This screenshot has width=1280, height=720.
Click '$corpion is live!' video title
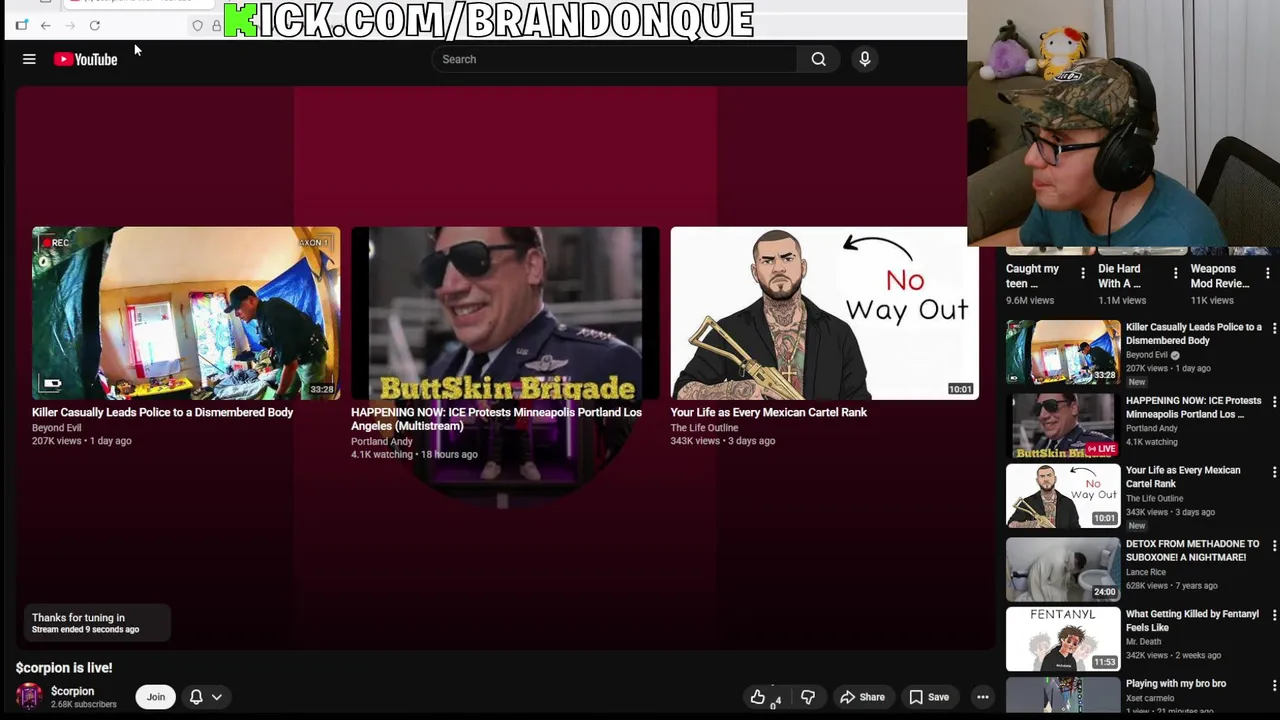(64, 668)
